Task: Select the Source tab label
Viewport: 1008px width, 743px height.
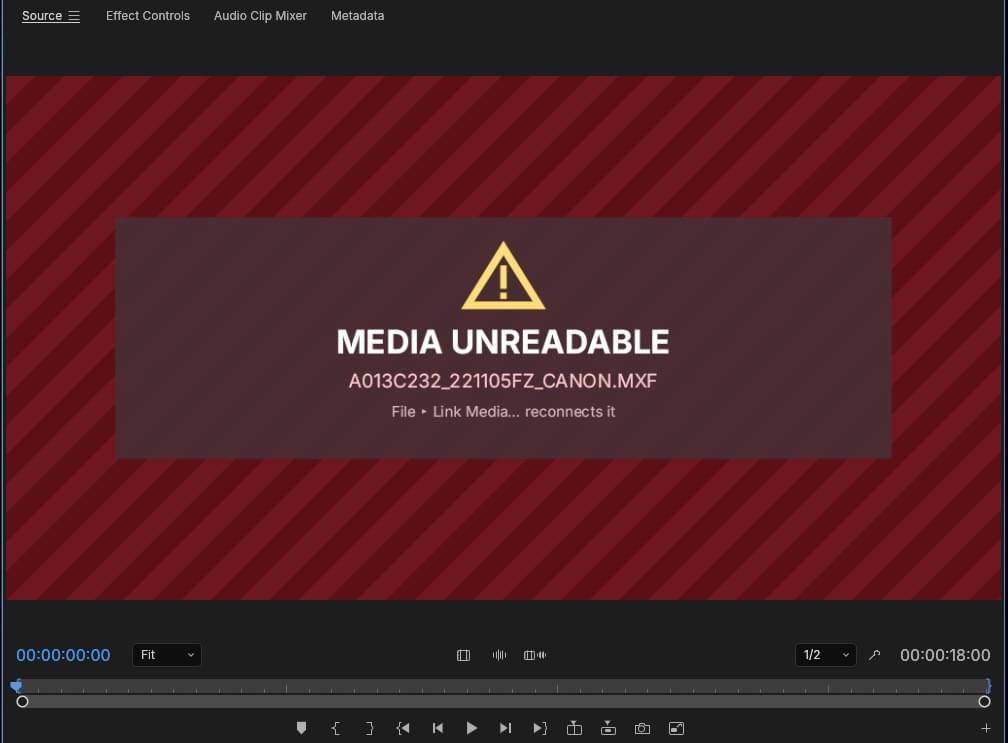Action: [x=42, y=16]
